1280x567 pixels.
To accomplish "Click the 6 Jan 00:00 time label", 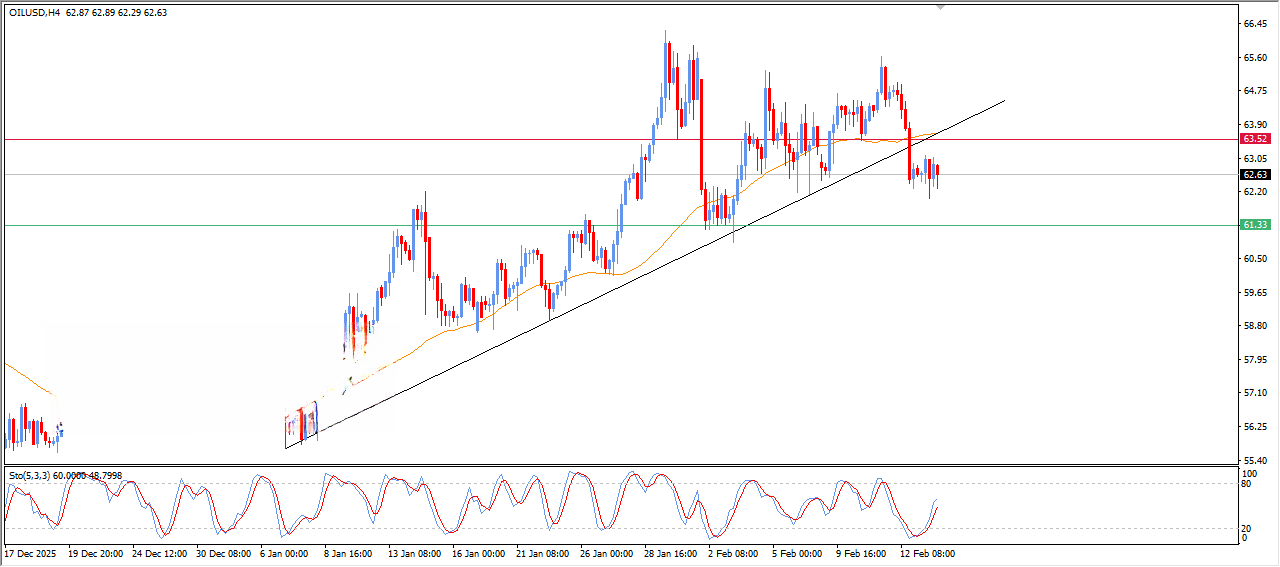I will (284, 553).
